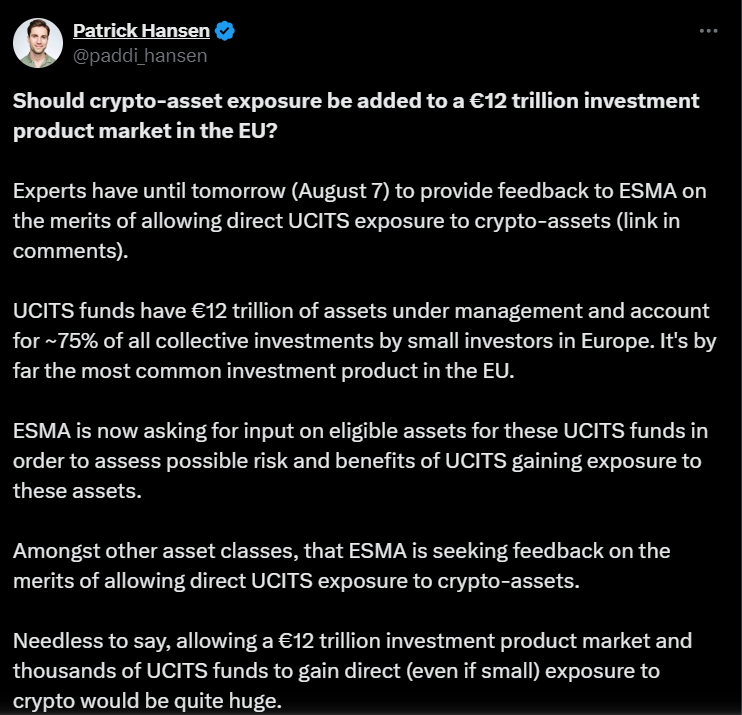Click the 'far the most common investment product' line
This screenshot has width=742, height=715.
pyautogui.click(x=264, y=371)
